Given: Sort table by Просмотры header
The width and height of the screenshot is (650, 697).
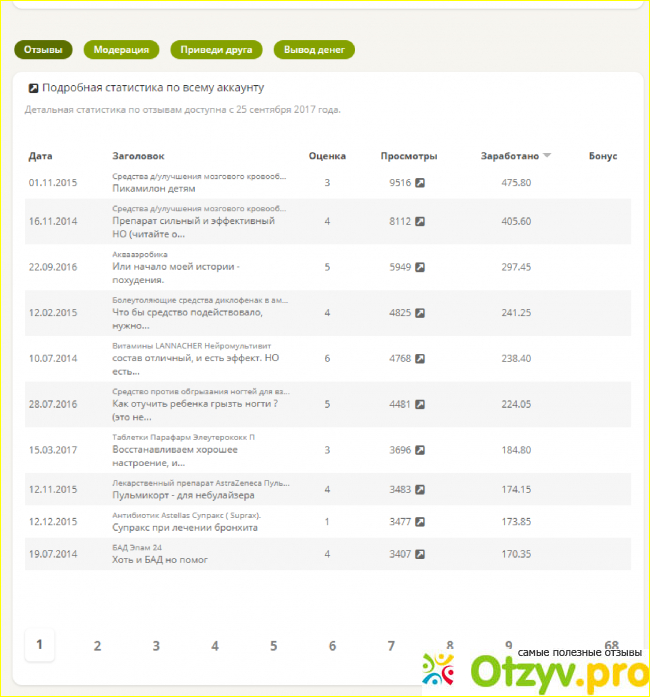Looking at the screenshot, I should tap(409, 156).
